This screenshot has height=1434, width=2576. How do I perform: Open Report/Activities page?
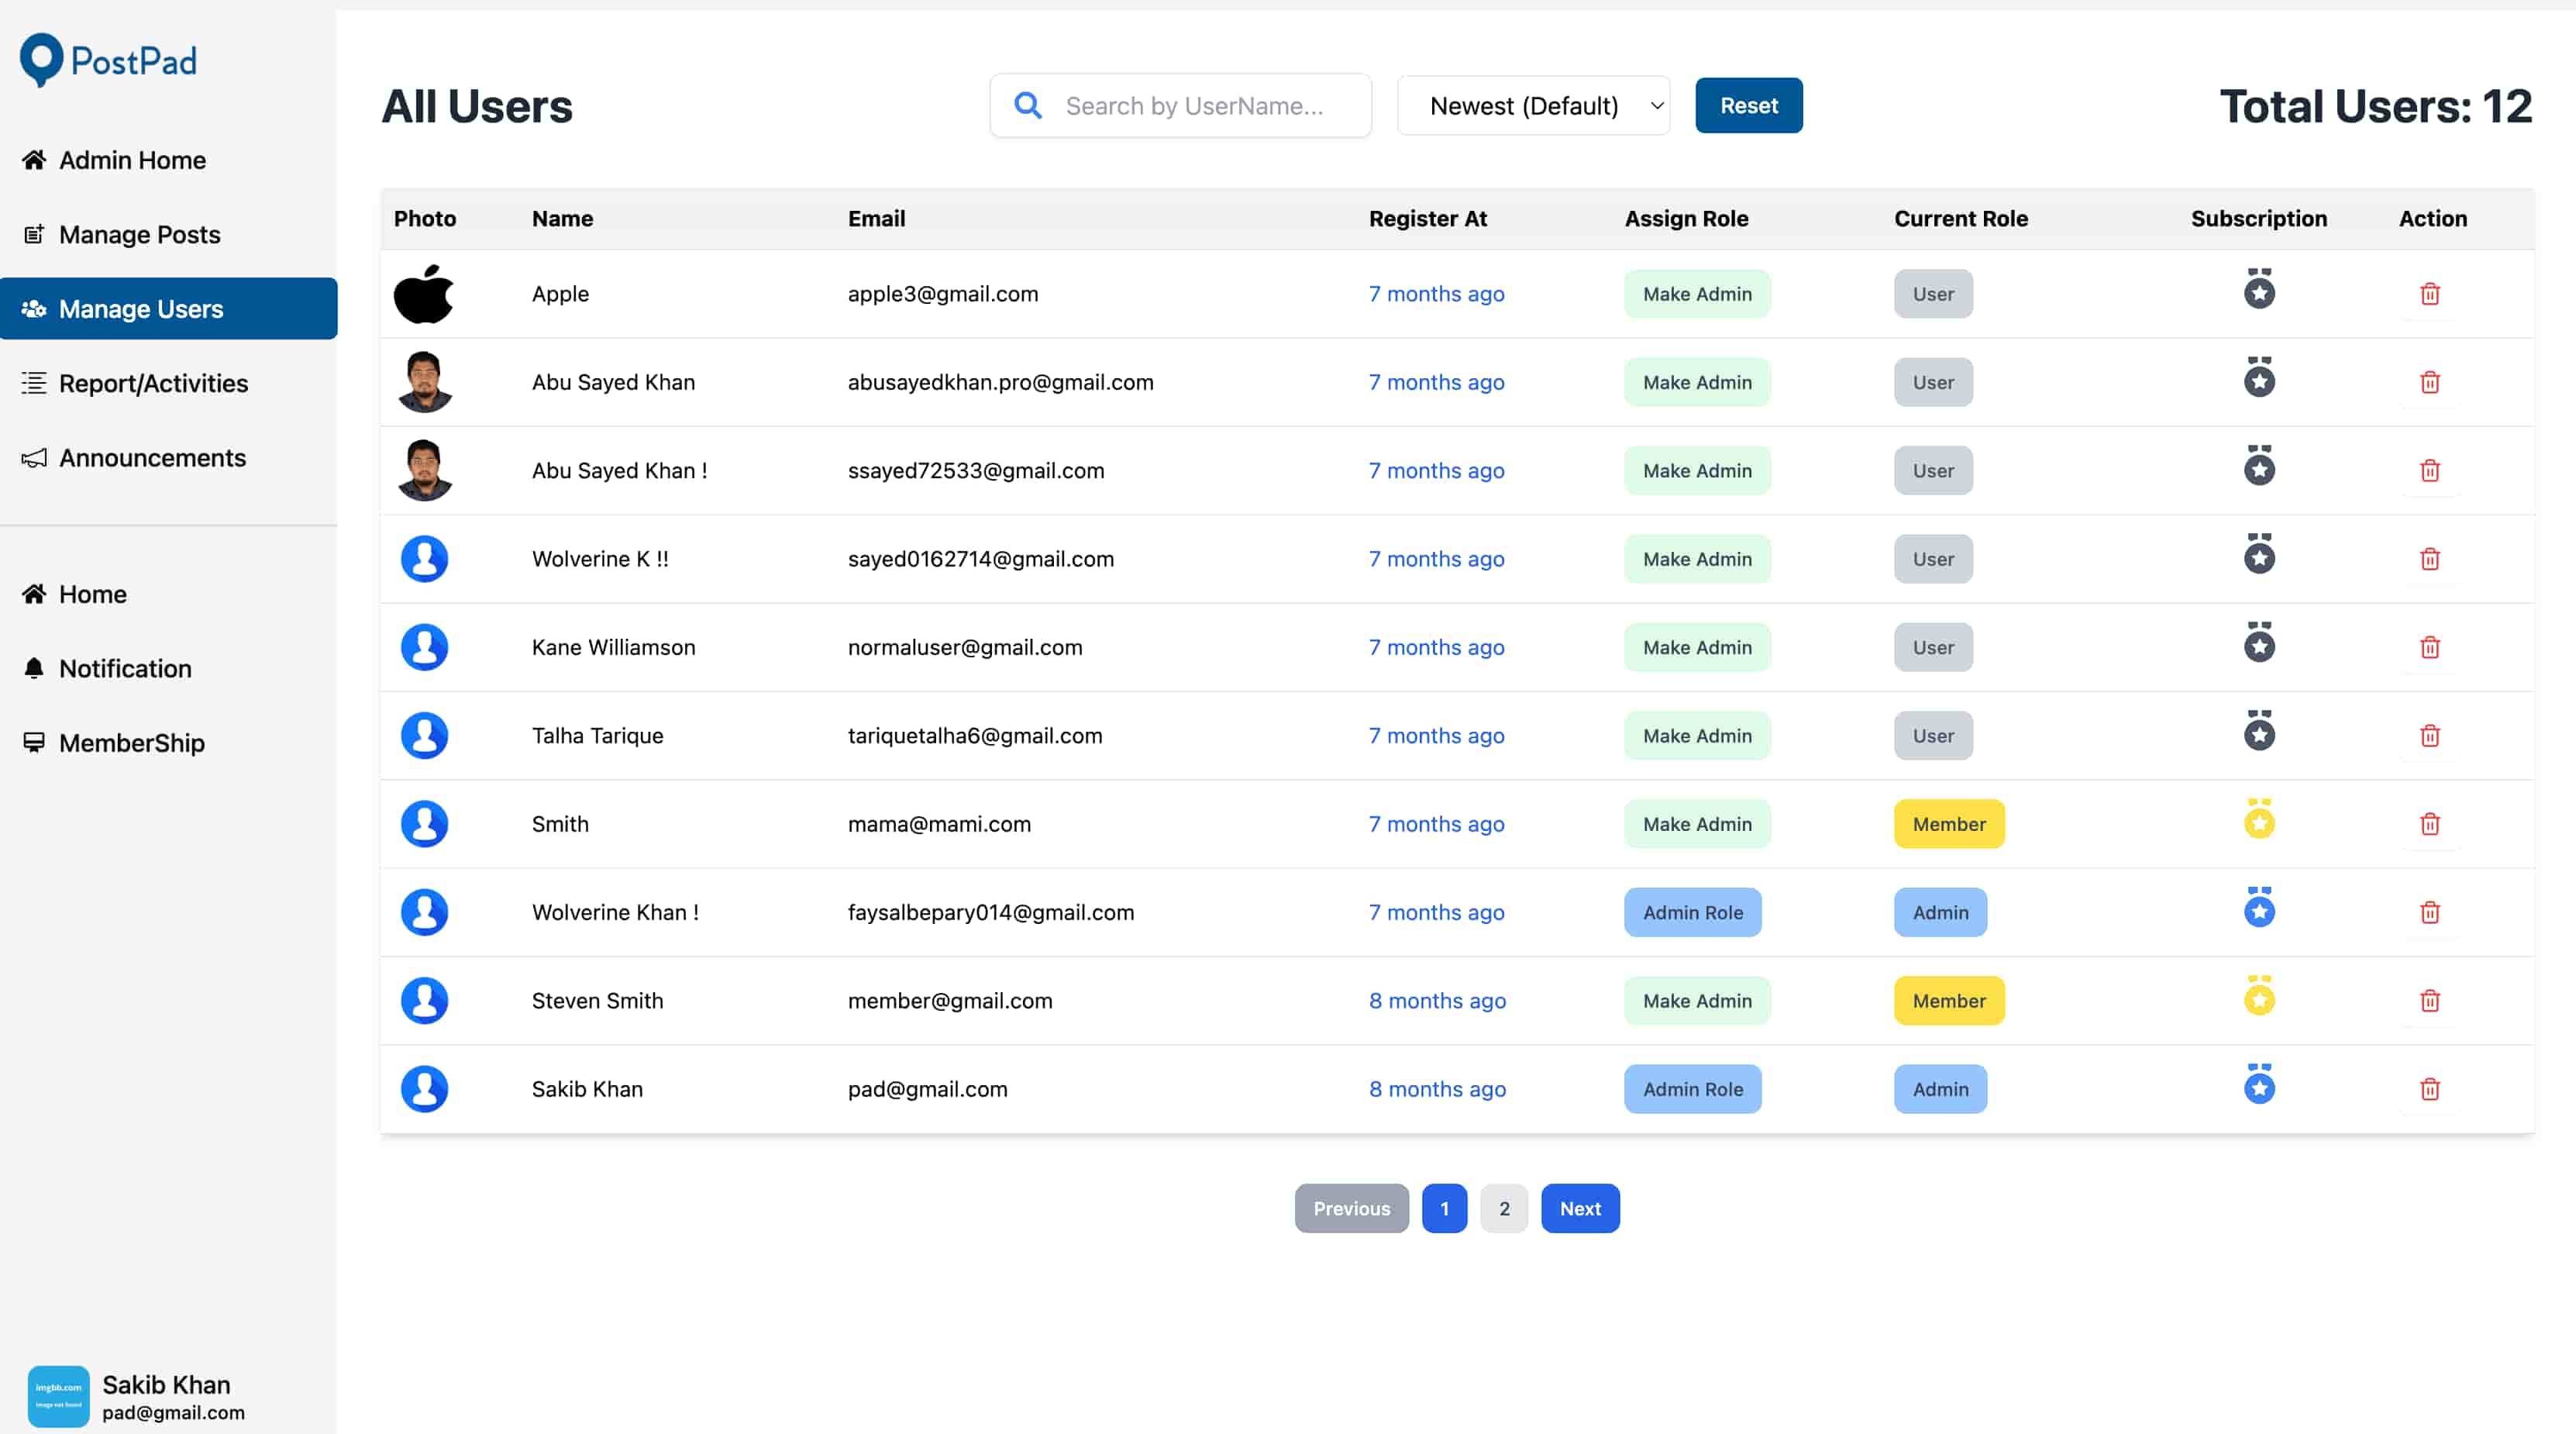[x=168, y=383]
